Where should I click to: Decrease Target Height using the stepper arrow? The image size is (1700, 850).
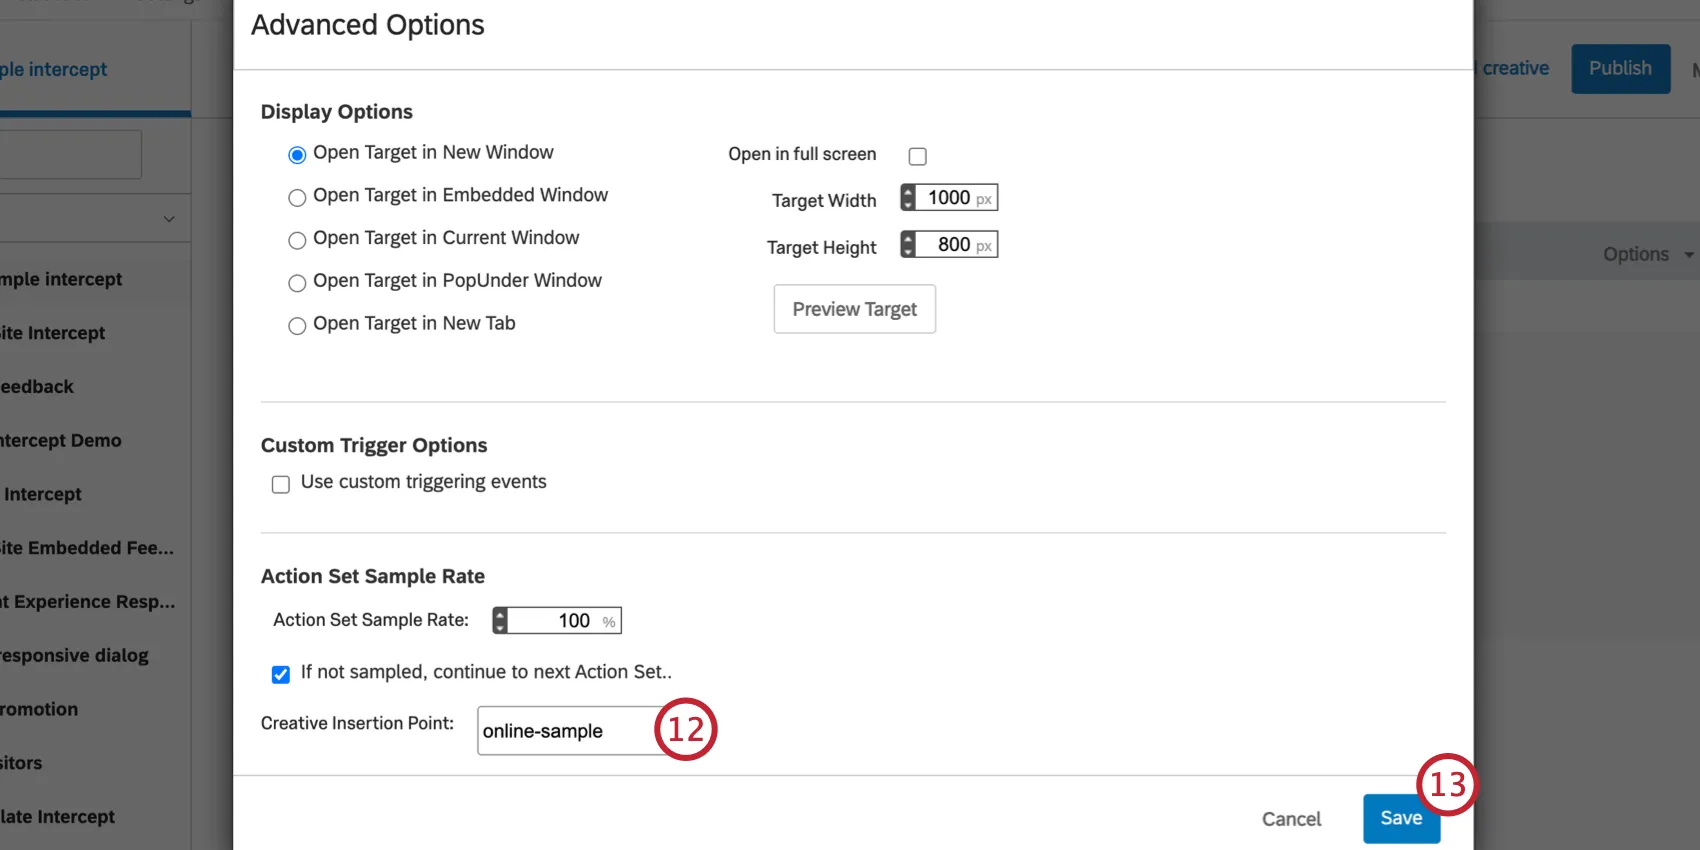909,249
